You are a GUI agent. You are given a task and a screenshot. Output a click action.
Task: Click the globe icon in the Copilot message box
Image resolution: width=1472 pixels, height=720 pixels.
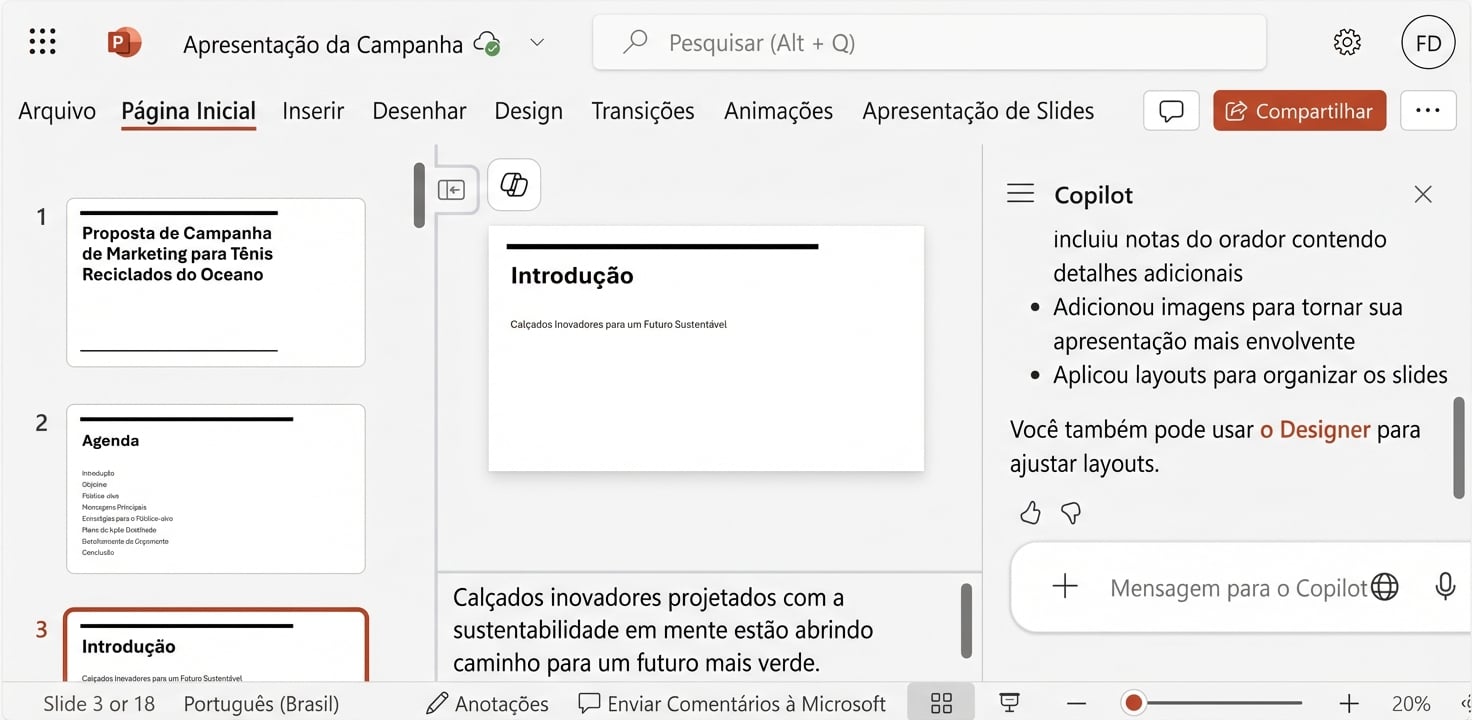click(x=1386, y=587)
